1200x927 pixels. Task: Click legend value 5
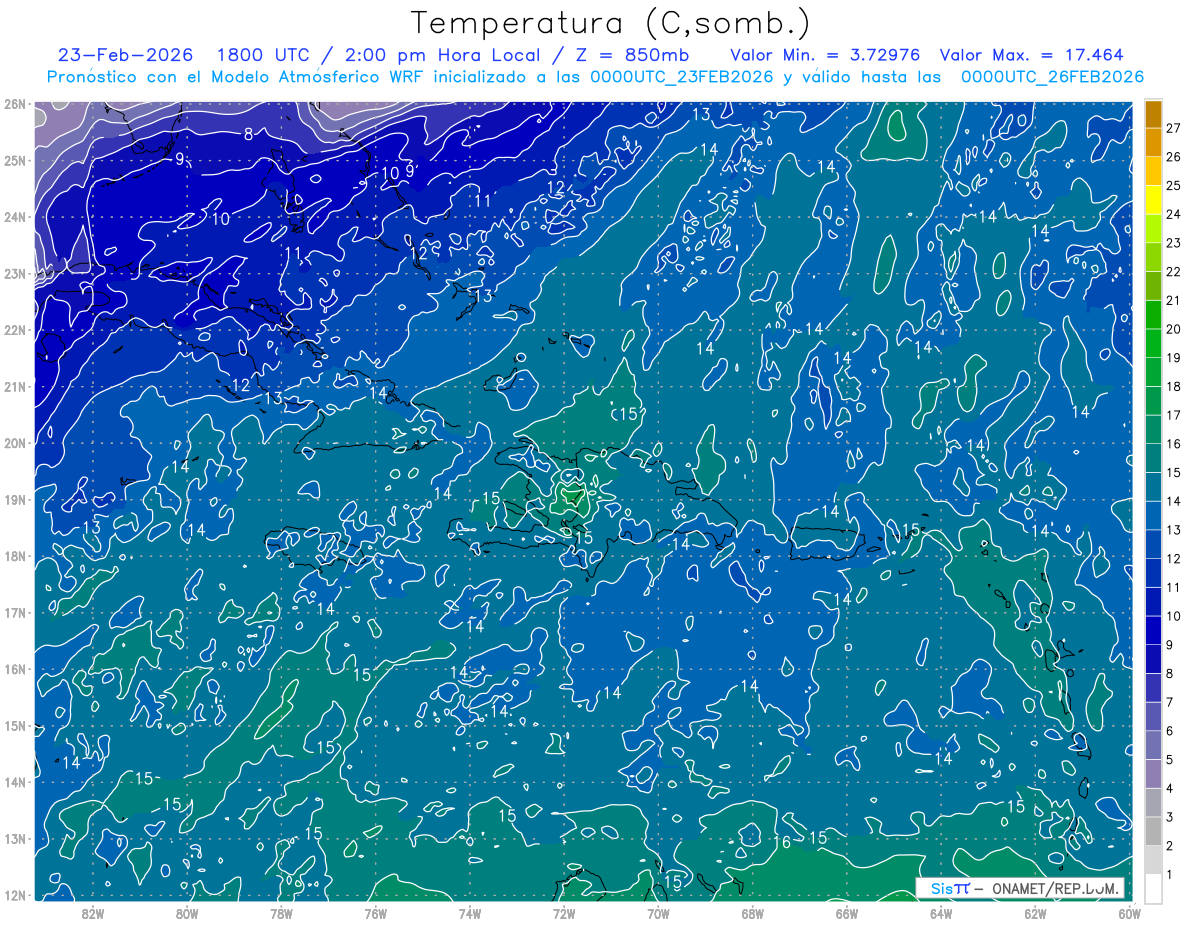coord(1170,760)
